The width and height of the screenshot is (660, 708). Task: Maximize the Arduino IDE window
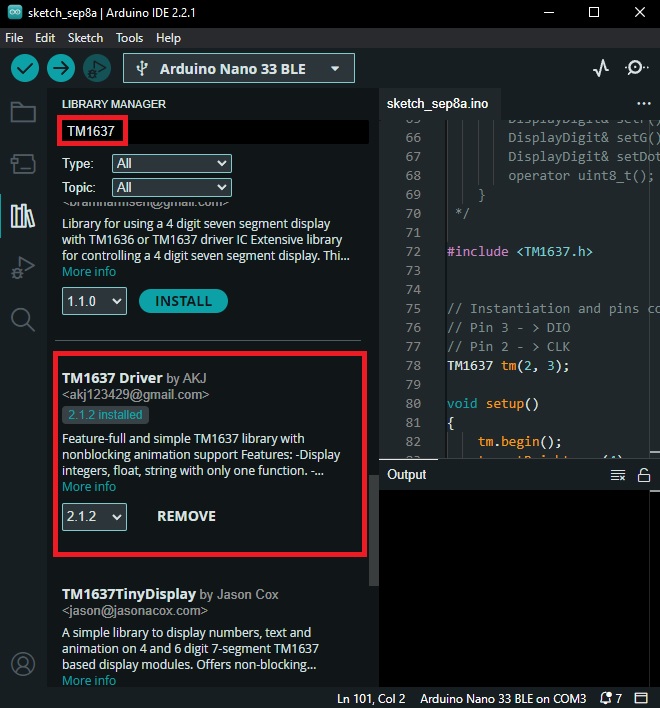point(594,12)
